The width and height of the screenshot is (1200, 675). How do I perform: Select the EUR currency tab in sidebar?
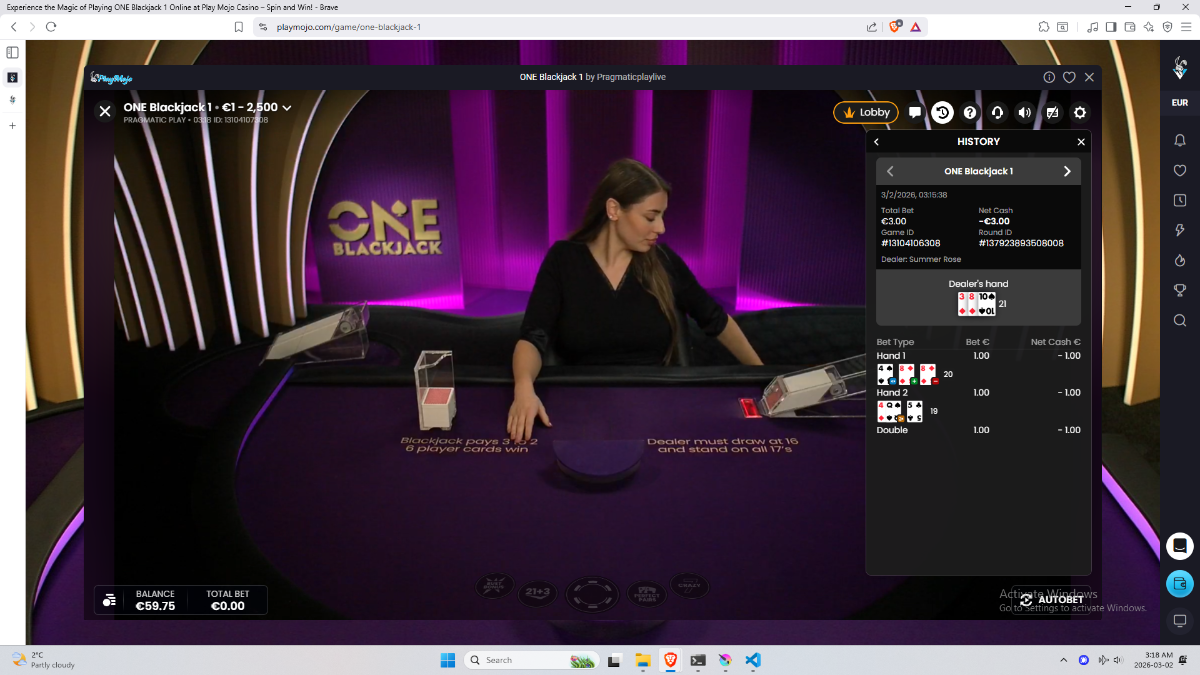pyautogui.click(x=1180, y=103)
